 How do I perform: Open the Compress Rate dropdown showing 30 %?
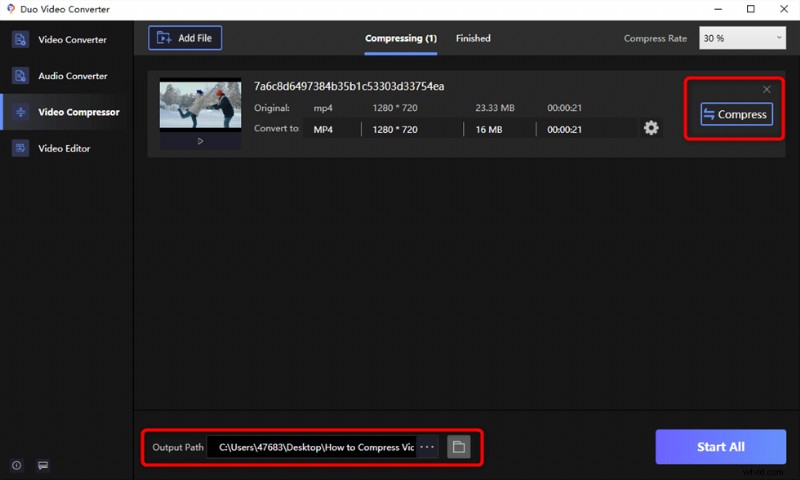click(742, 38)
